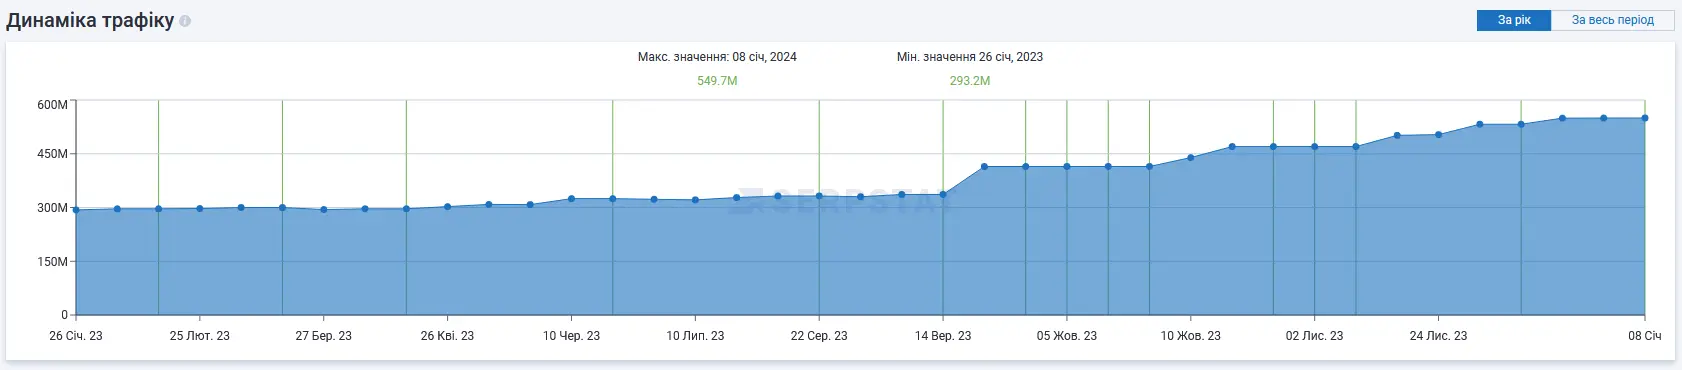The width and height of the screenshot is (1682, 370).
Task: Click the 10 Жов. 23 axis date
Action: (x=1190, y=336)
